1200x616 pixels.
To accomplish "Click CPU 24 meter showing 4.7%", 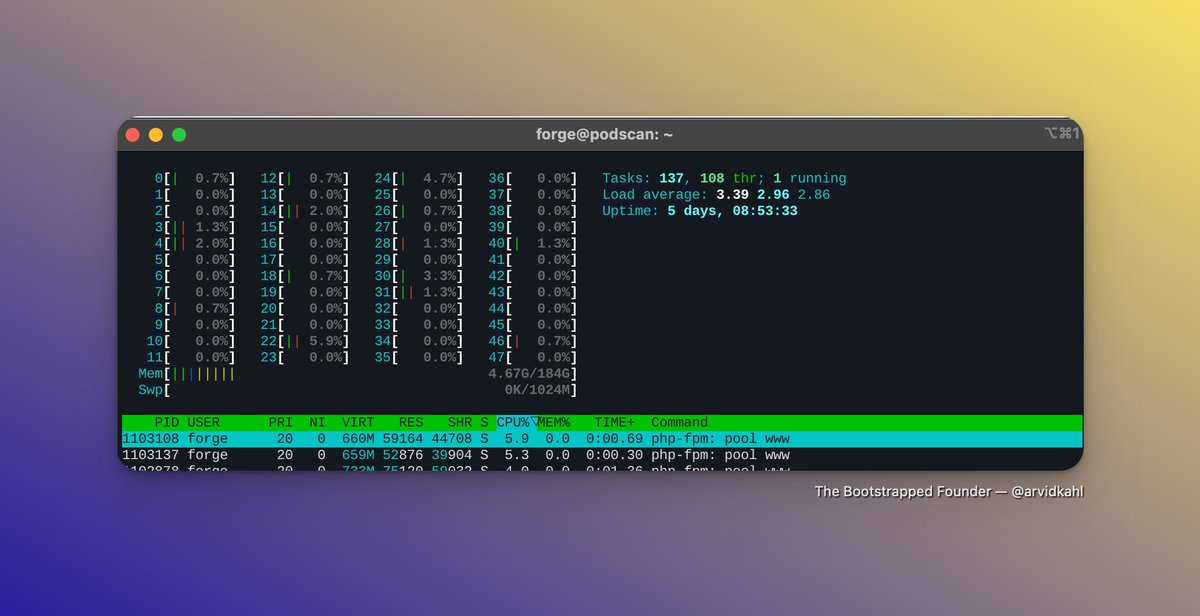I will [418, 178].
